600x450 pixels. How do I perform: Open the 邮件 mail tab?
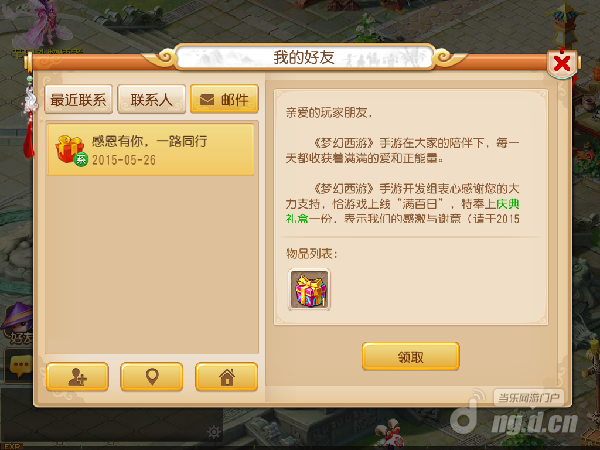click(224, 99)
